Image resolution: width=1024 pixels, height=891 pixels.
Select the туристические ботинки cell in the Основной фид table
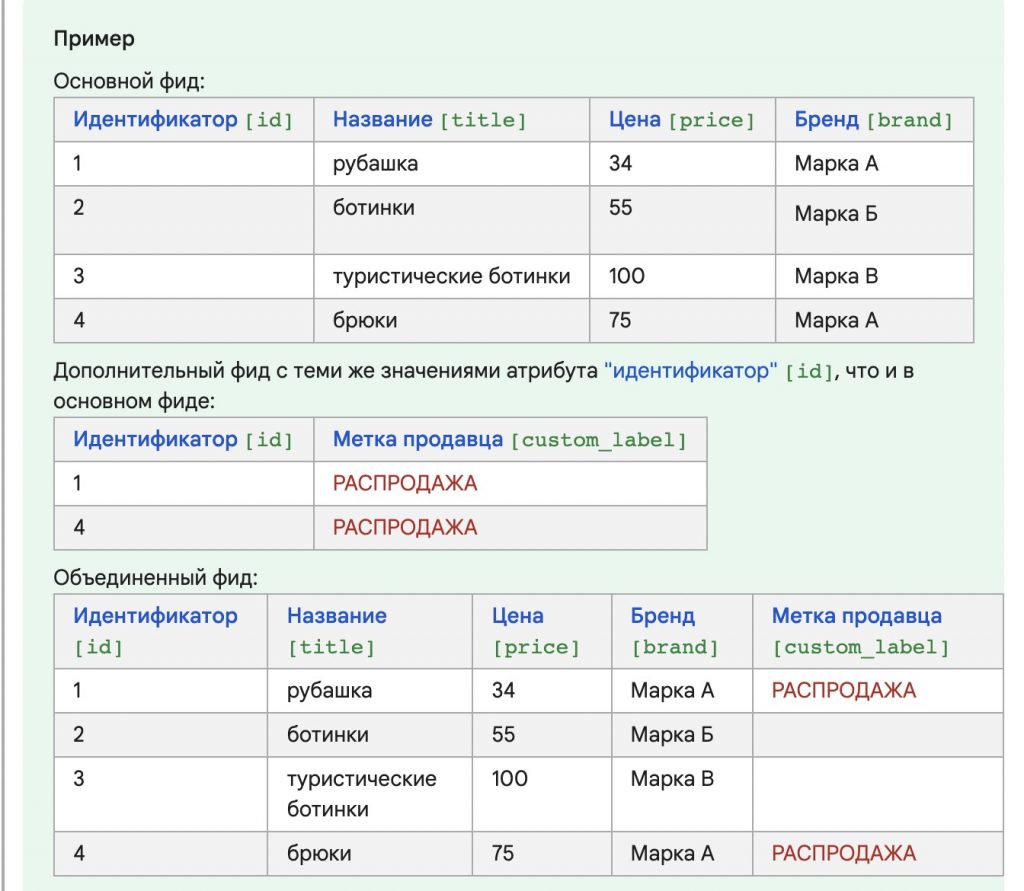(451, 276)
